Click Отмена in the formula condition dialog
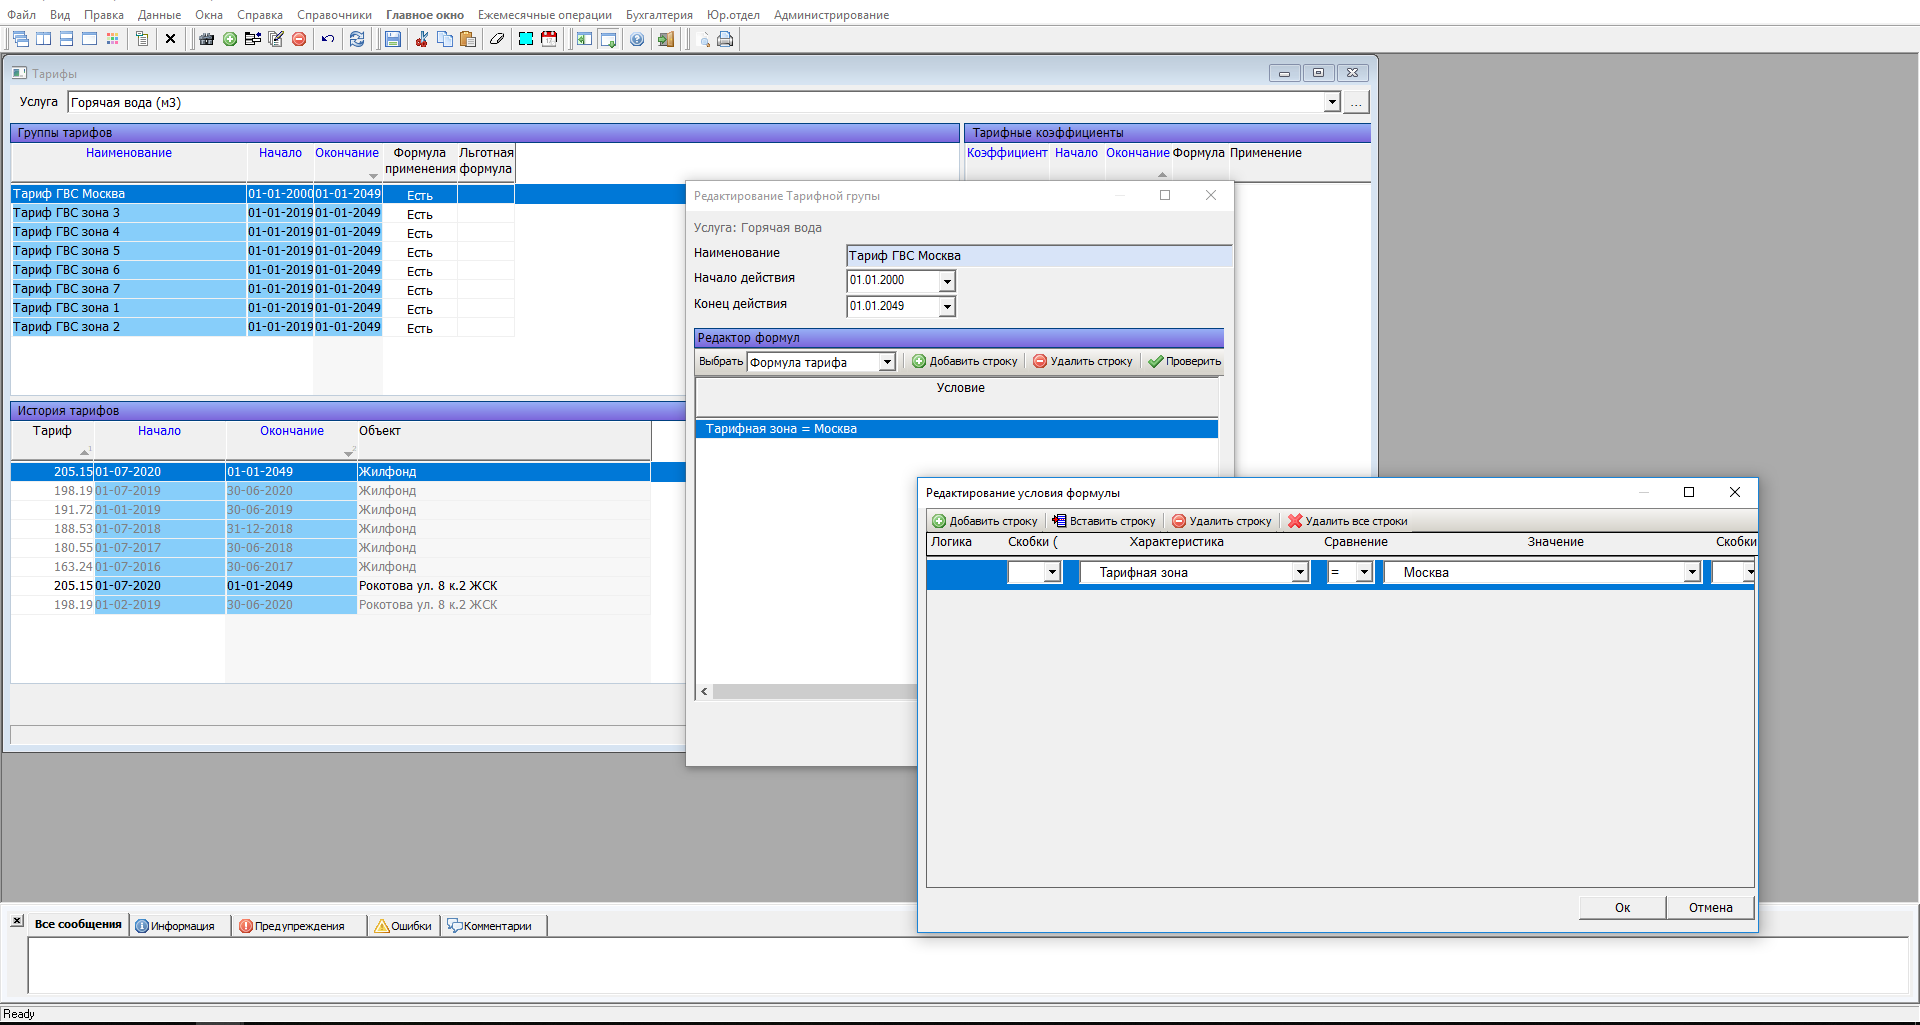 [x=1710, y=908]
